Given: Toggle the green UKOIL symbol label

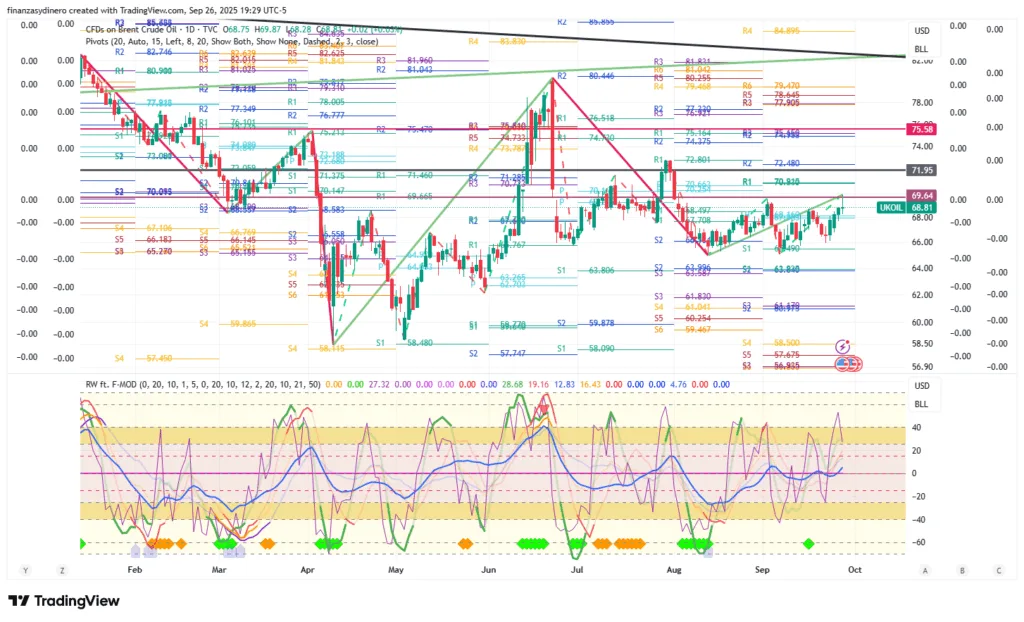Looking at the screenshot, I should (x=890, y=207).
